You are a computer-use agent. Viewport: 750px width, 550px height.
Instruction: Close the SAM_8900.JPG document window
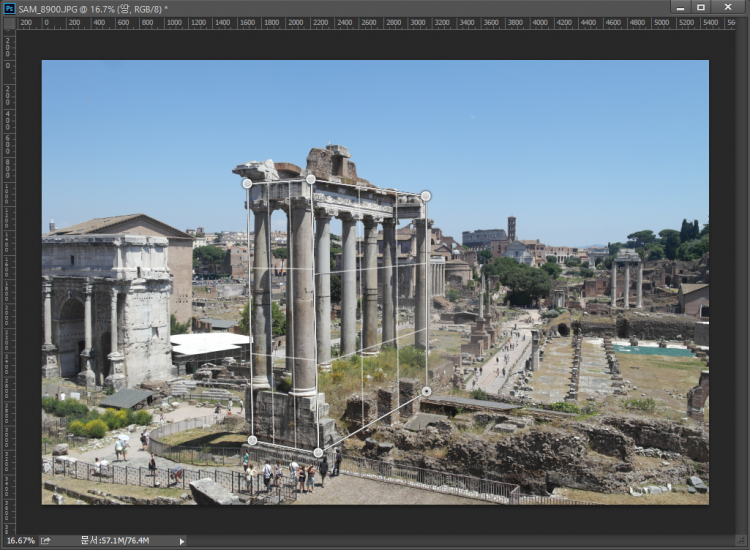(x=728, y=8)
